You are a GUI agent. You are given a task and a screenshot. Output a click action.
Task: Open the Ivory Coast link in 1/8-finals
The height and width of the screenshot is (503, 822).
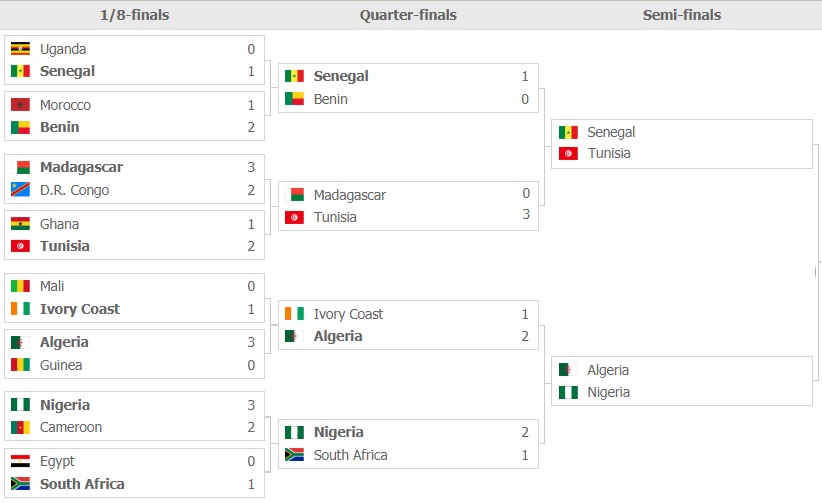click(x=80, y=309)
